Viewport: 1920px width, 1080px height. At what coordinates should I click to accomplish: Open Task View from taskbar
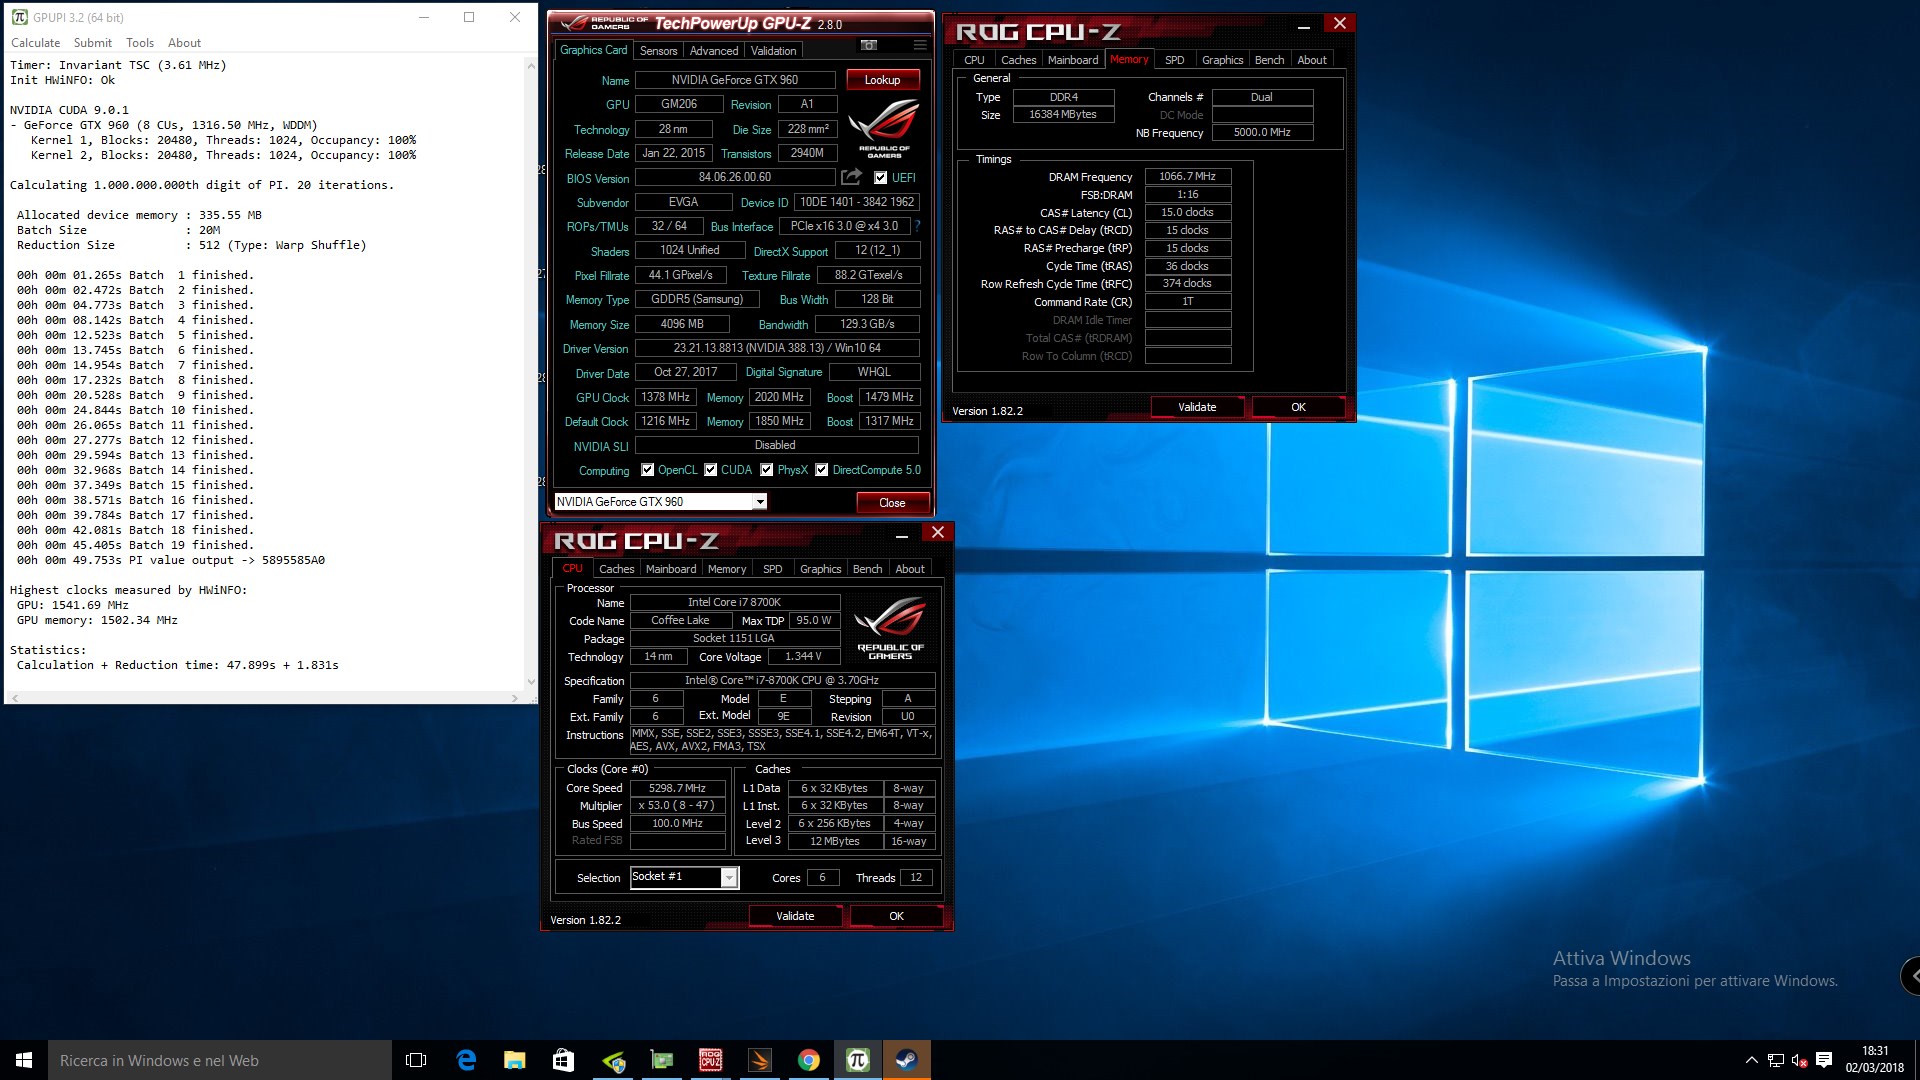pyautogui.click(x=416, y=1060)
